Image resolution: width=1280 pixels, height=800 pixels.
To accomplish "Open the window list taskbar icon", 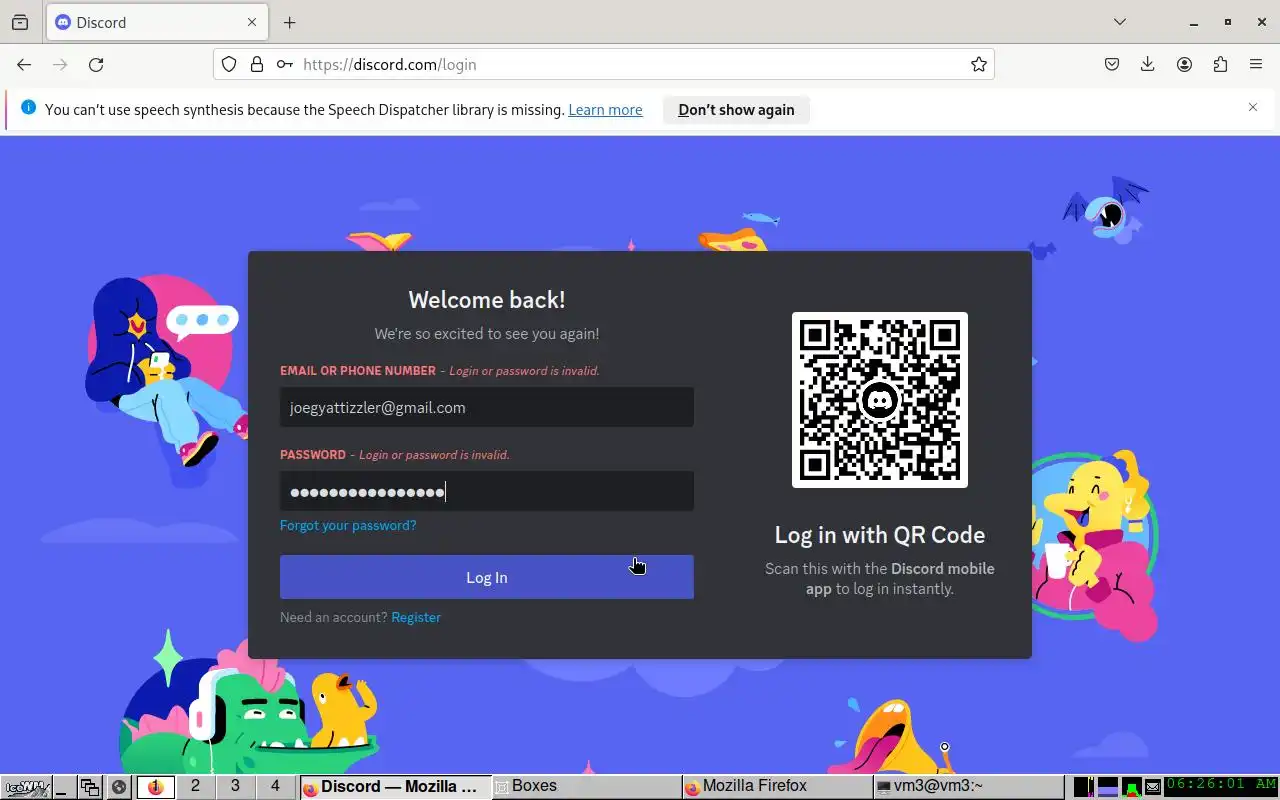I will click(x=90, y=787).
